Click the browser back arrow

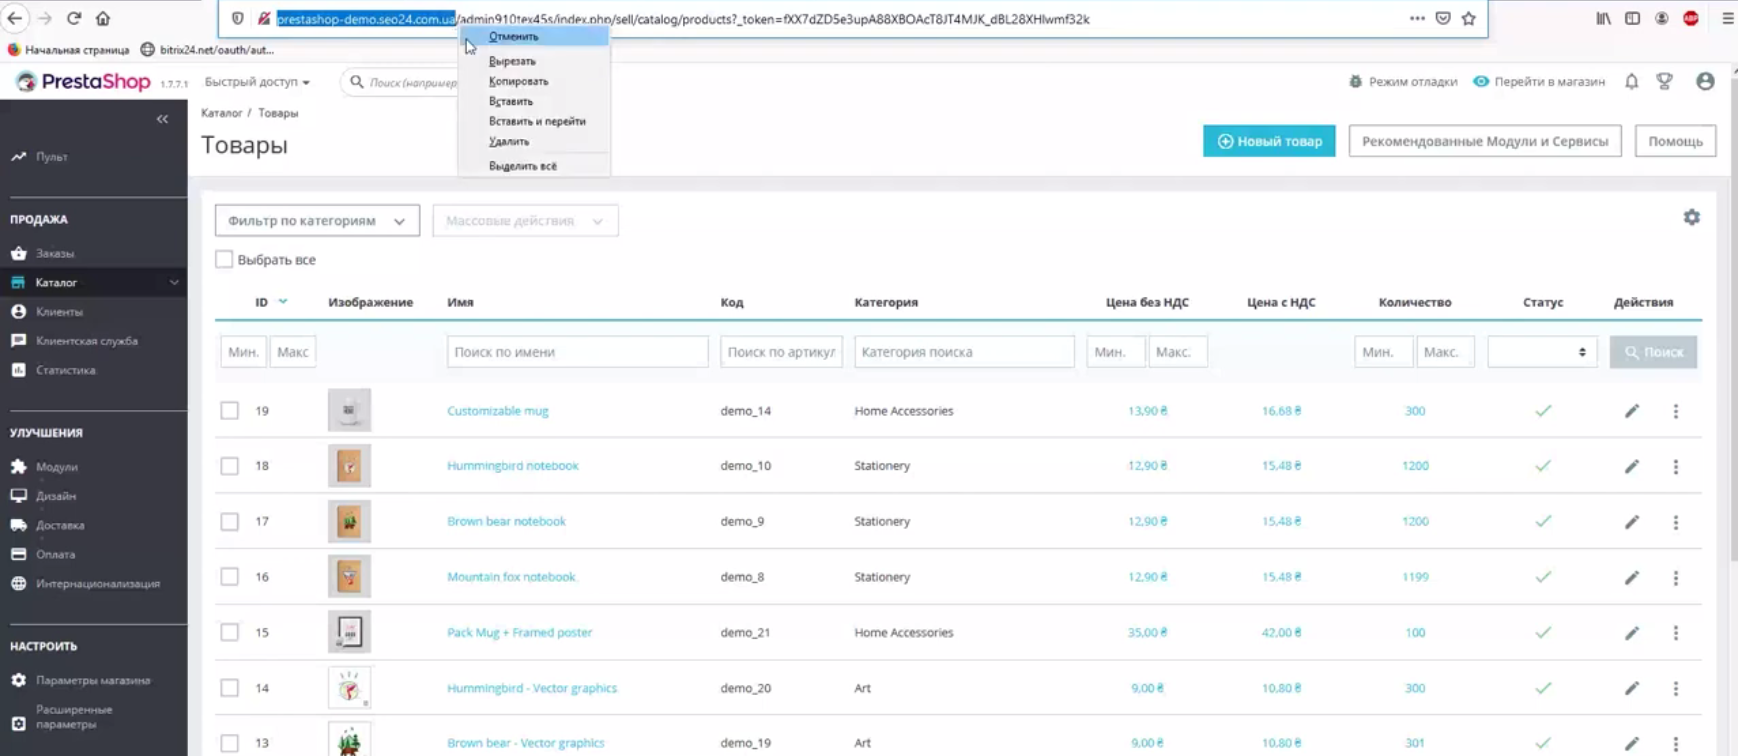tap(14, 18)
